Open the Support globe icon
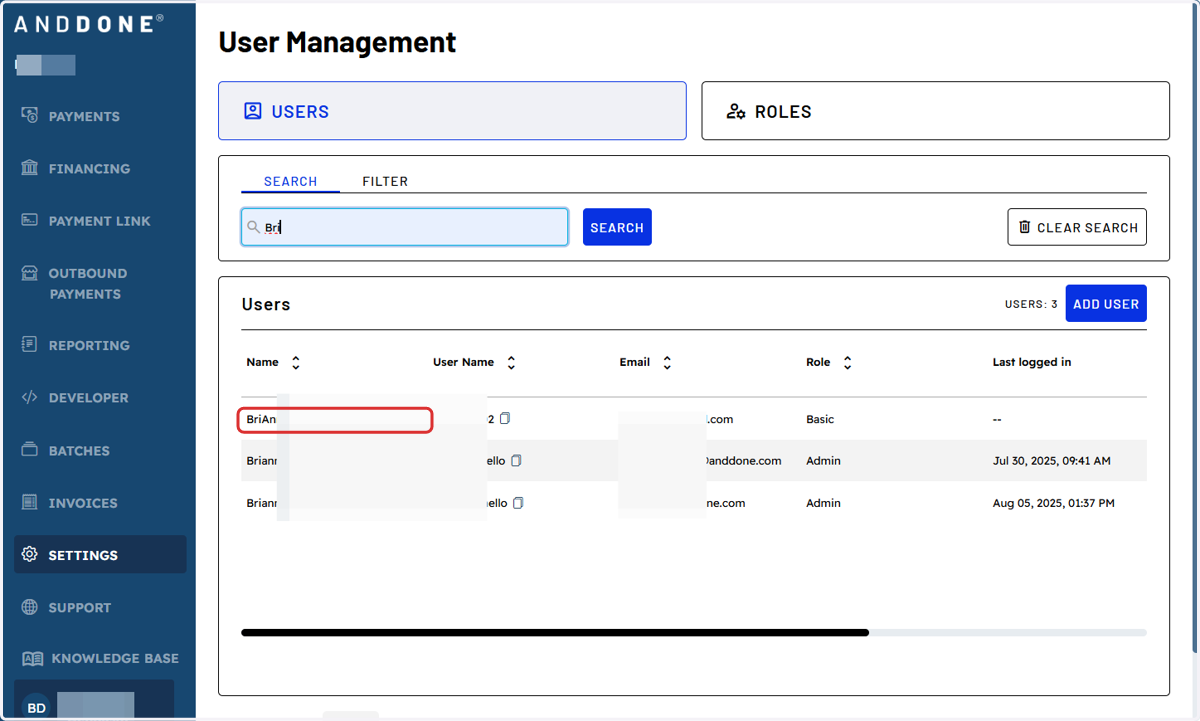The image size is (1200, 721). pyautogui.click(x=30, y=607)
